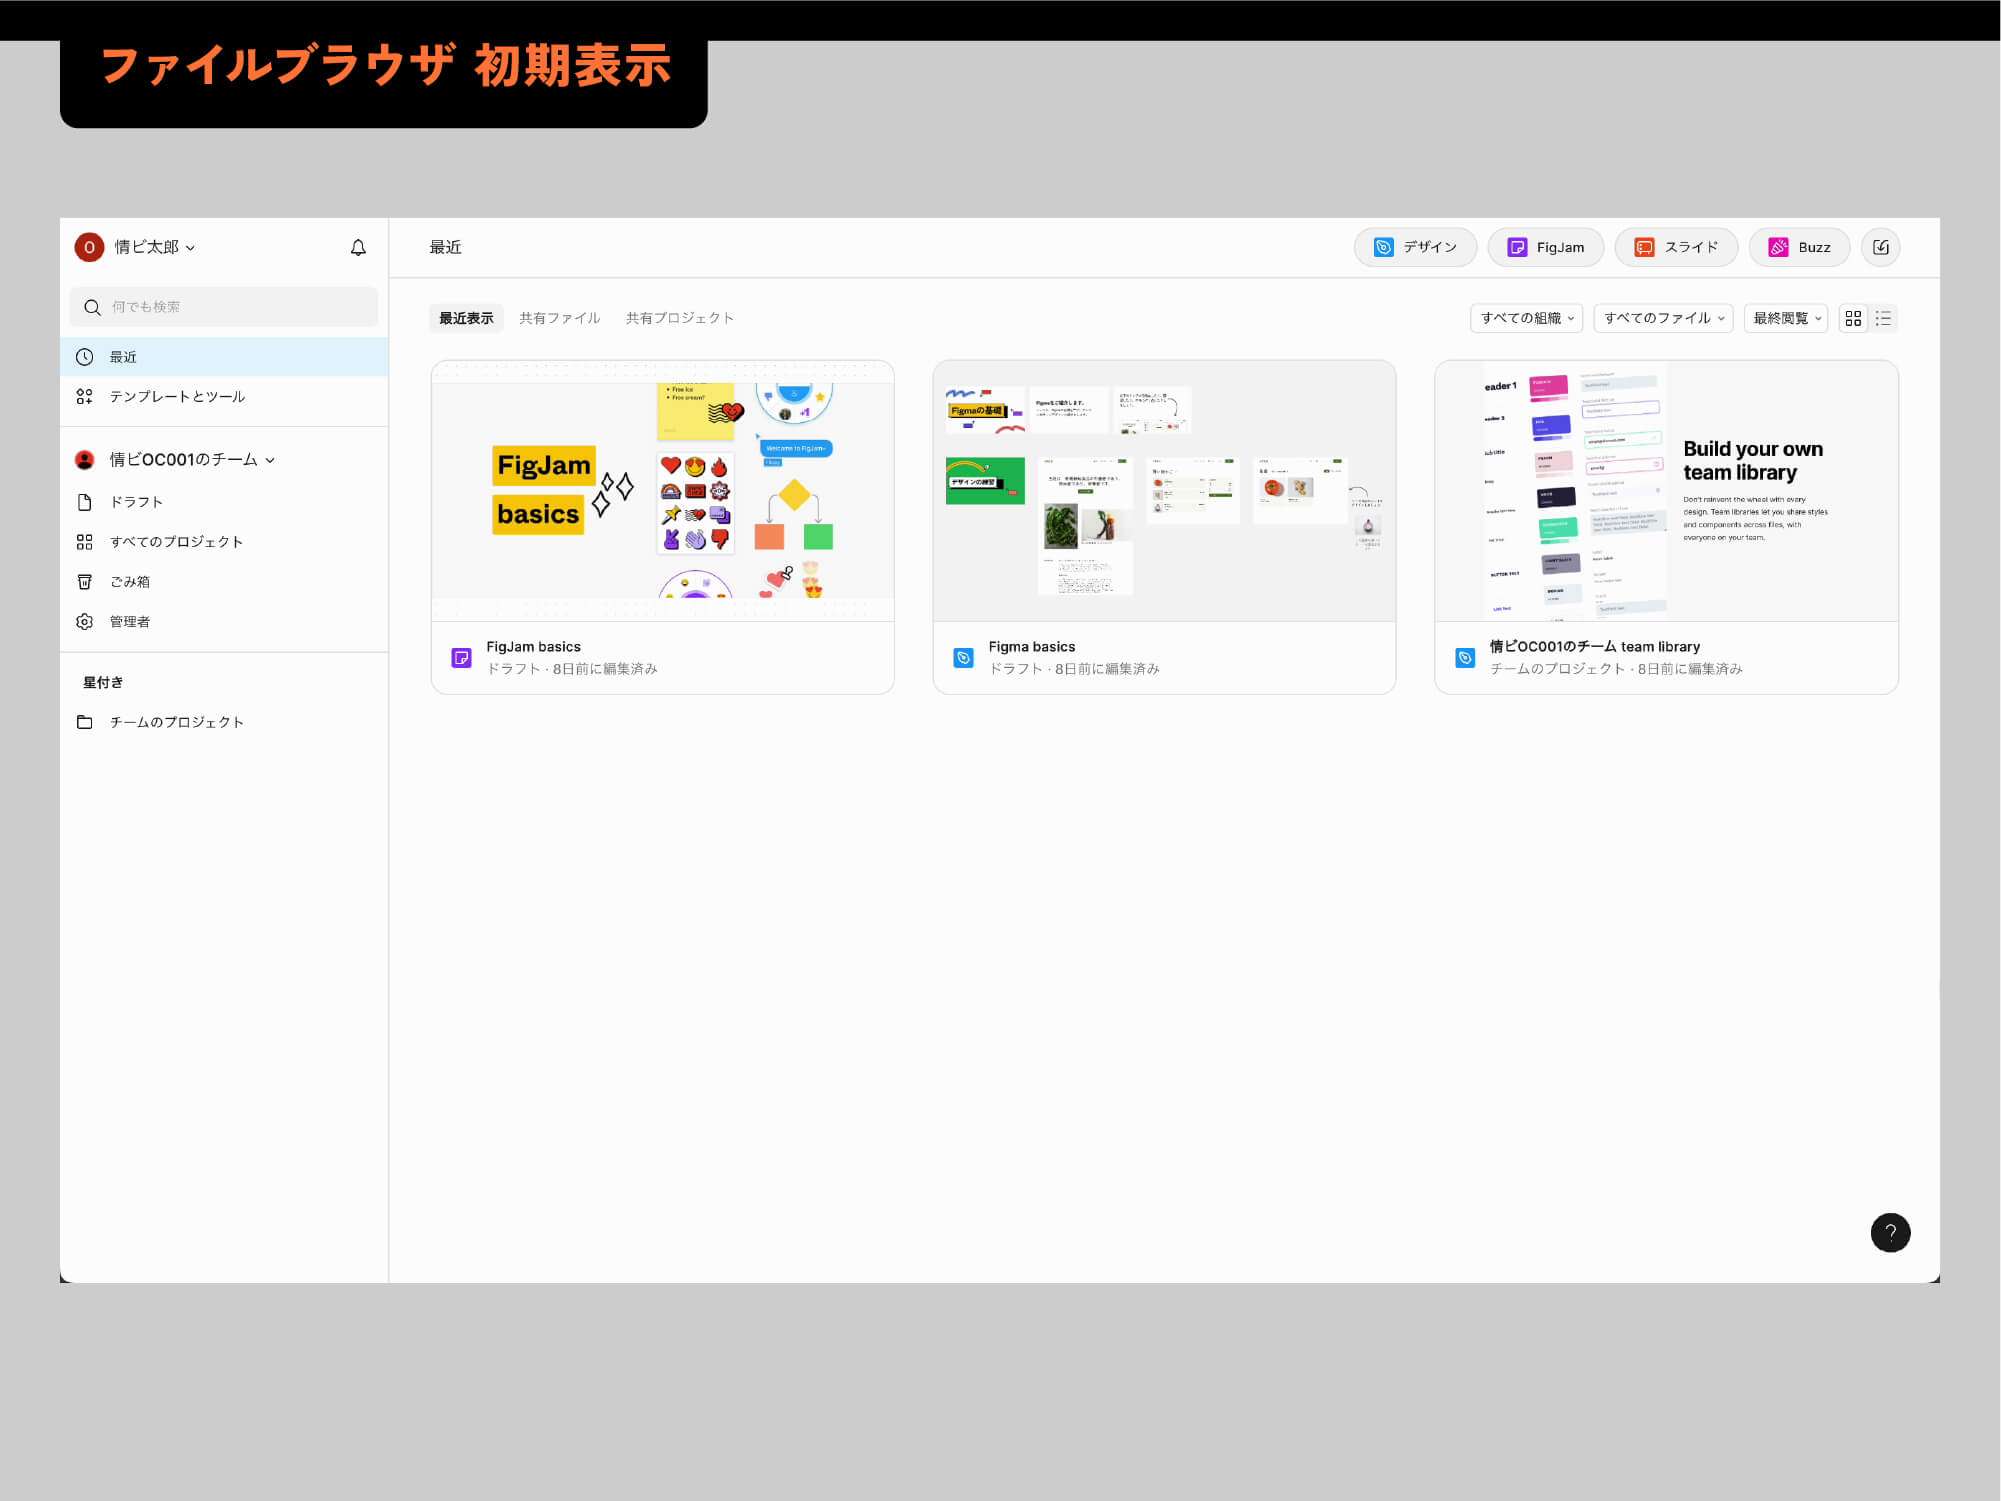Click the FigJam file type icon on FigJam basics
2001x1501 pixels.
click(x=461, y=658)
